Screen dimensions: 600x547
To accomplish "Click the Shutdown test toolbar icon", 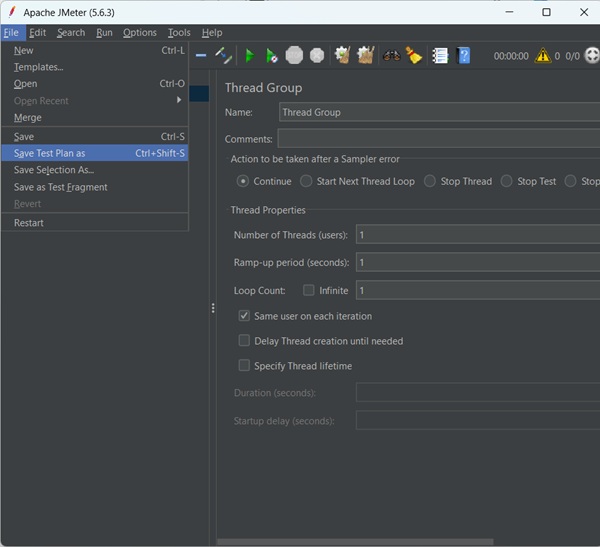I will (317, 56).
